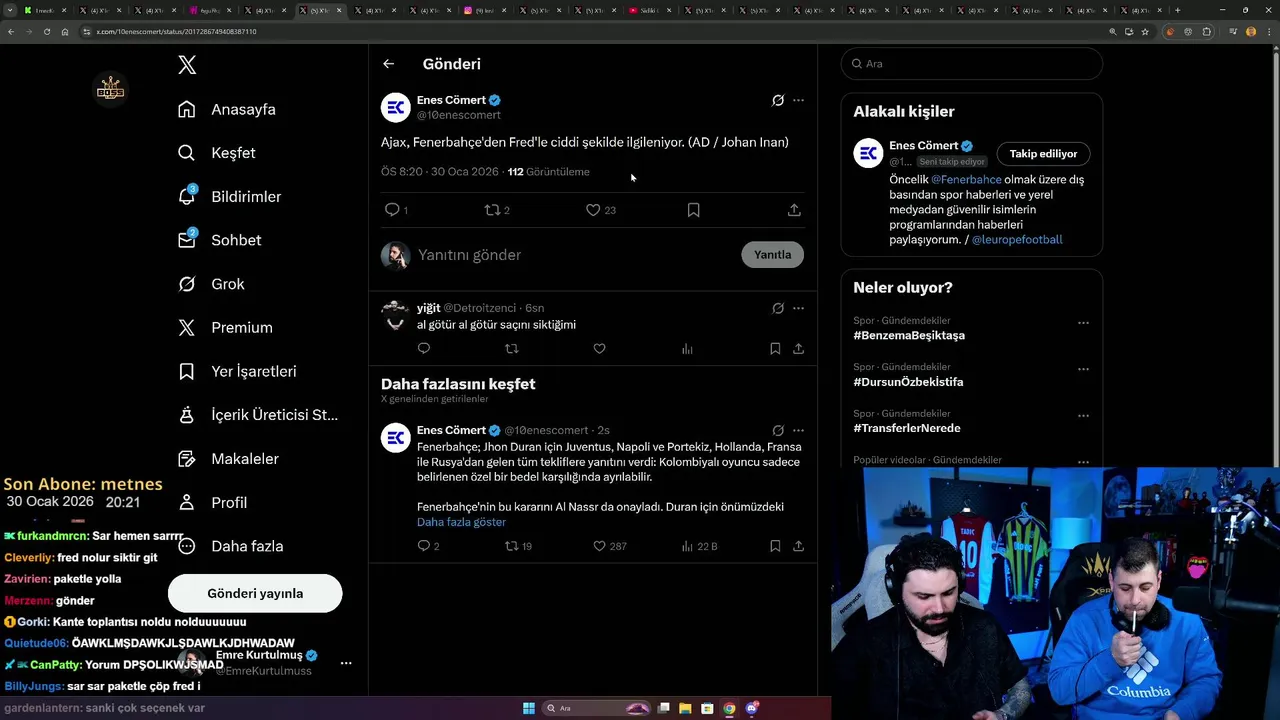This screenshot has width=1280, height=720.
Task: Open @leuropefootball mention link
Action: coord(1017,240)
